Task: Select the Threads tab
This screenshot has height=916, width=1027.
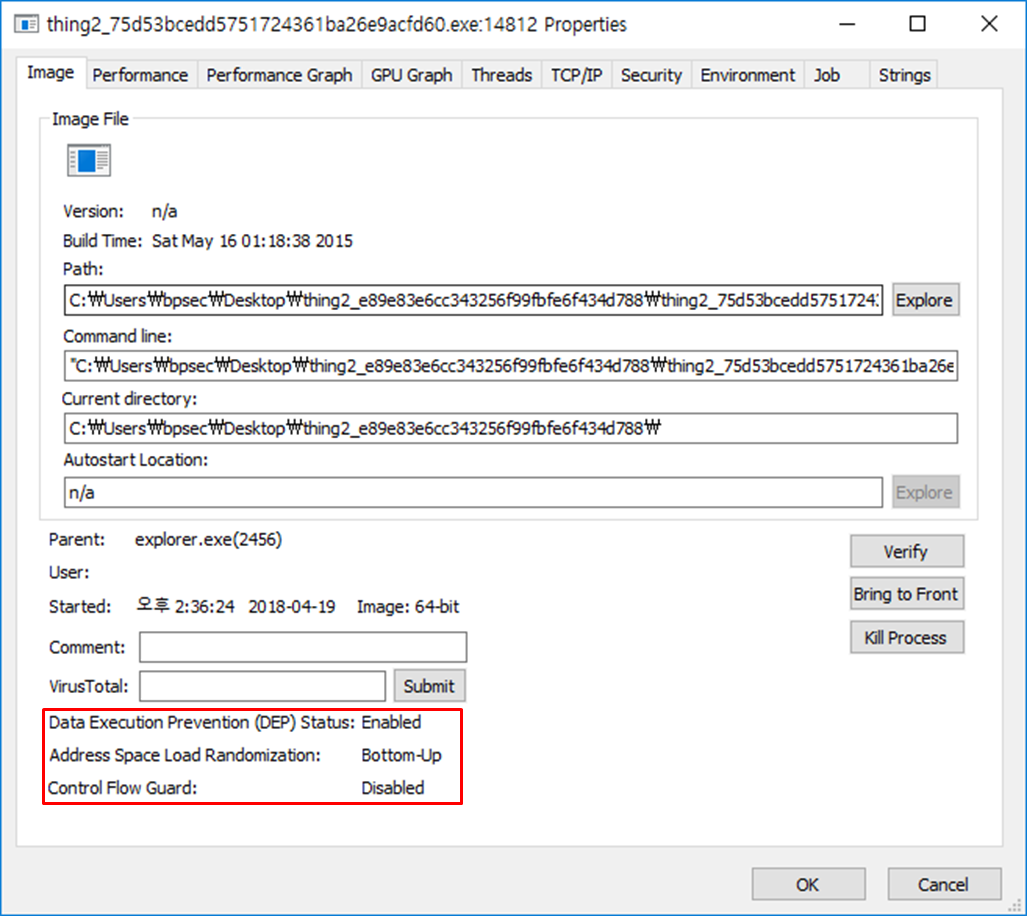Action: (501, 75)
